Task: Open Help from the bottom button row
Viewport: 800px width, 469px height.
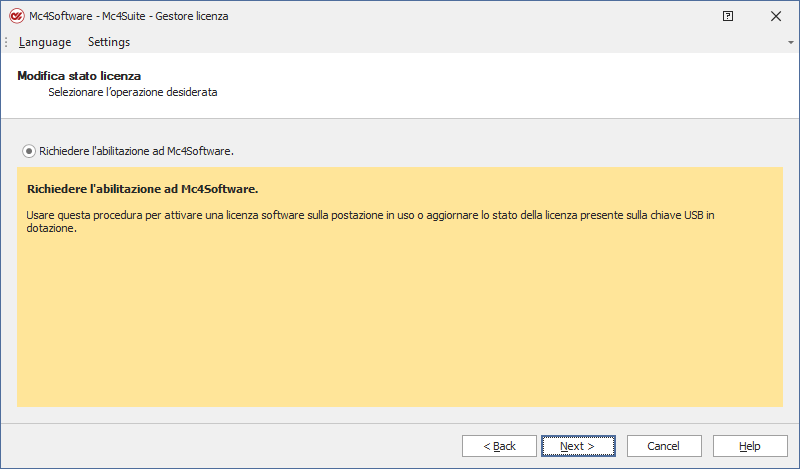Action: (749, 446)
